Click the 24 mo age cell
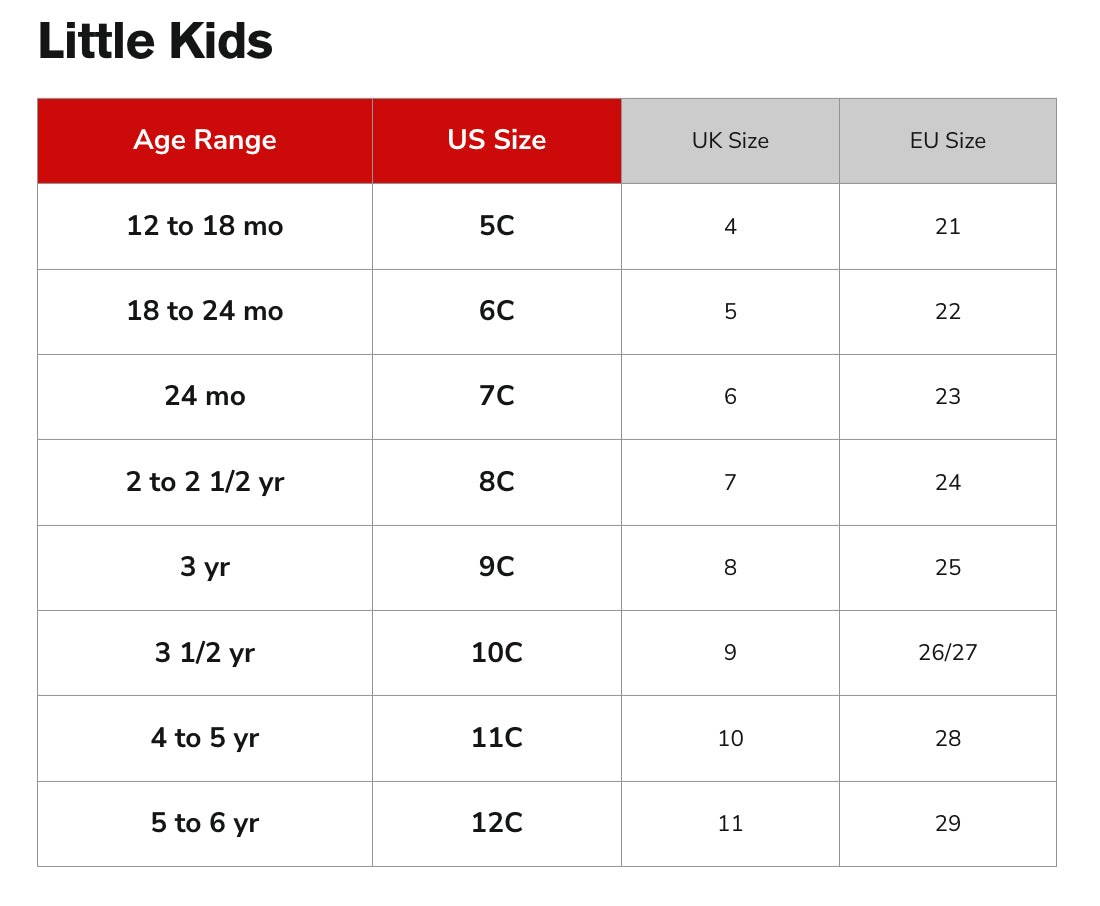This screenshot has width=1100, height=906. (205, 396)
